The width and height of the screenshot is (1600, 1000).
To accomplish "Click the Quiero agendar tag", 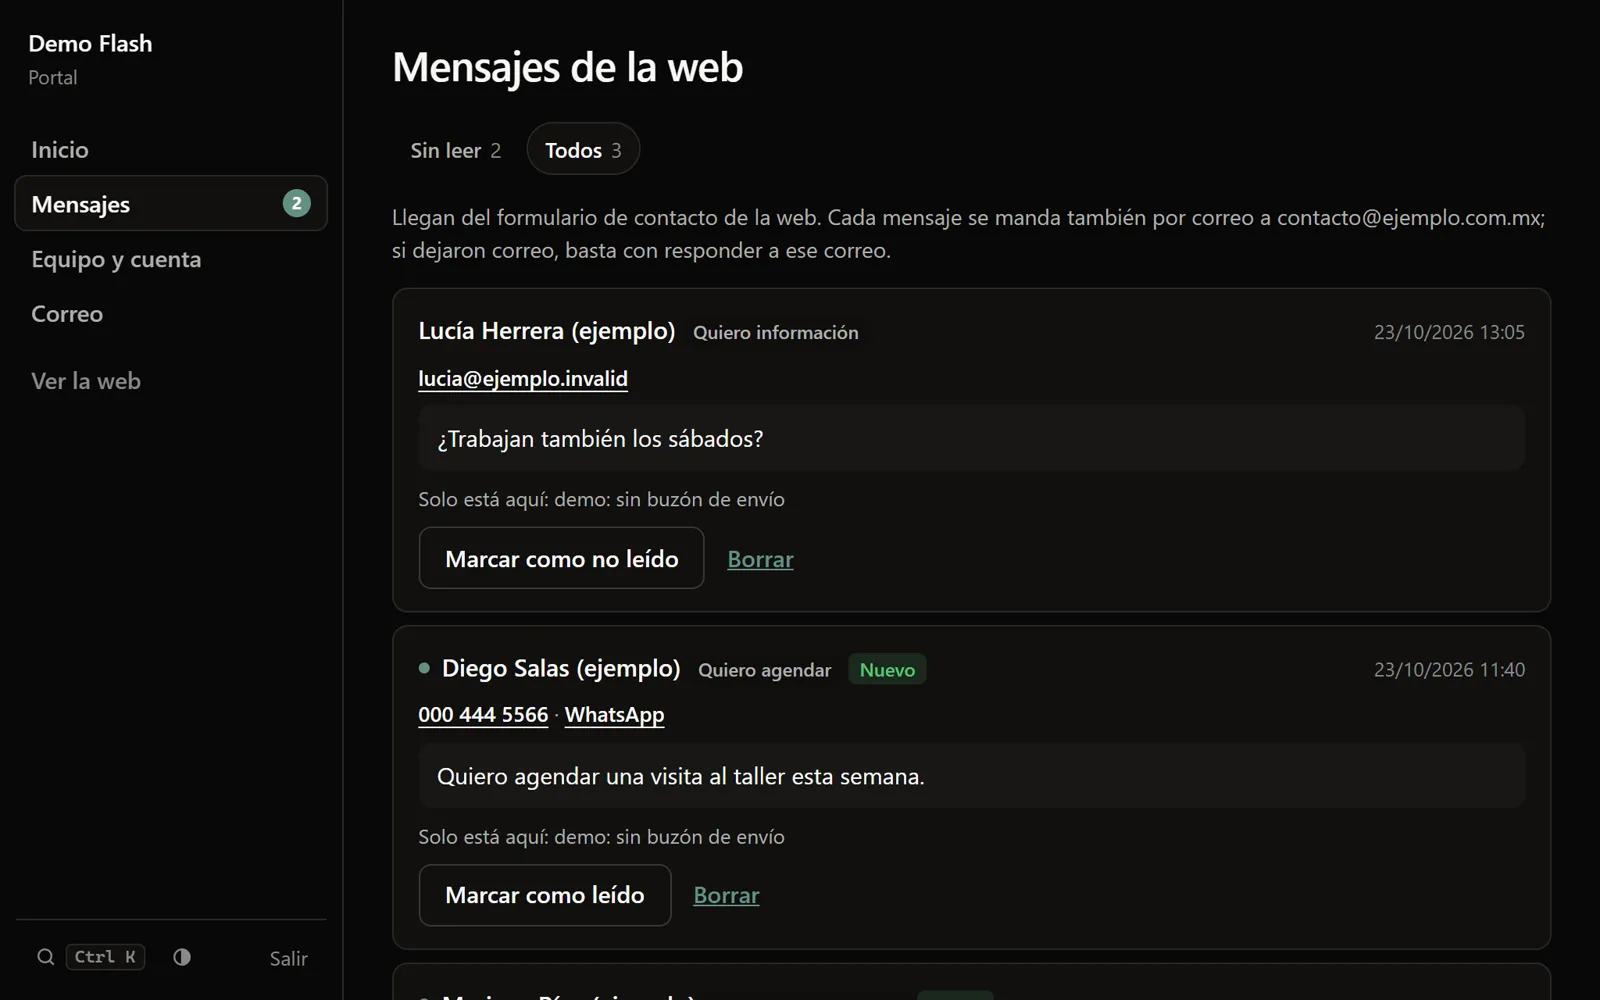I will 764,670.
